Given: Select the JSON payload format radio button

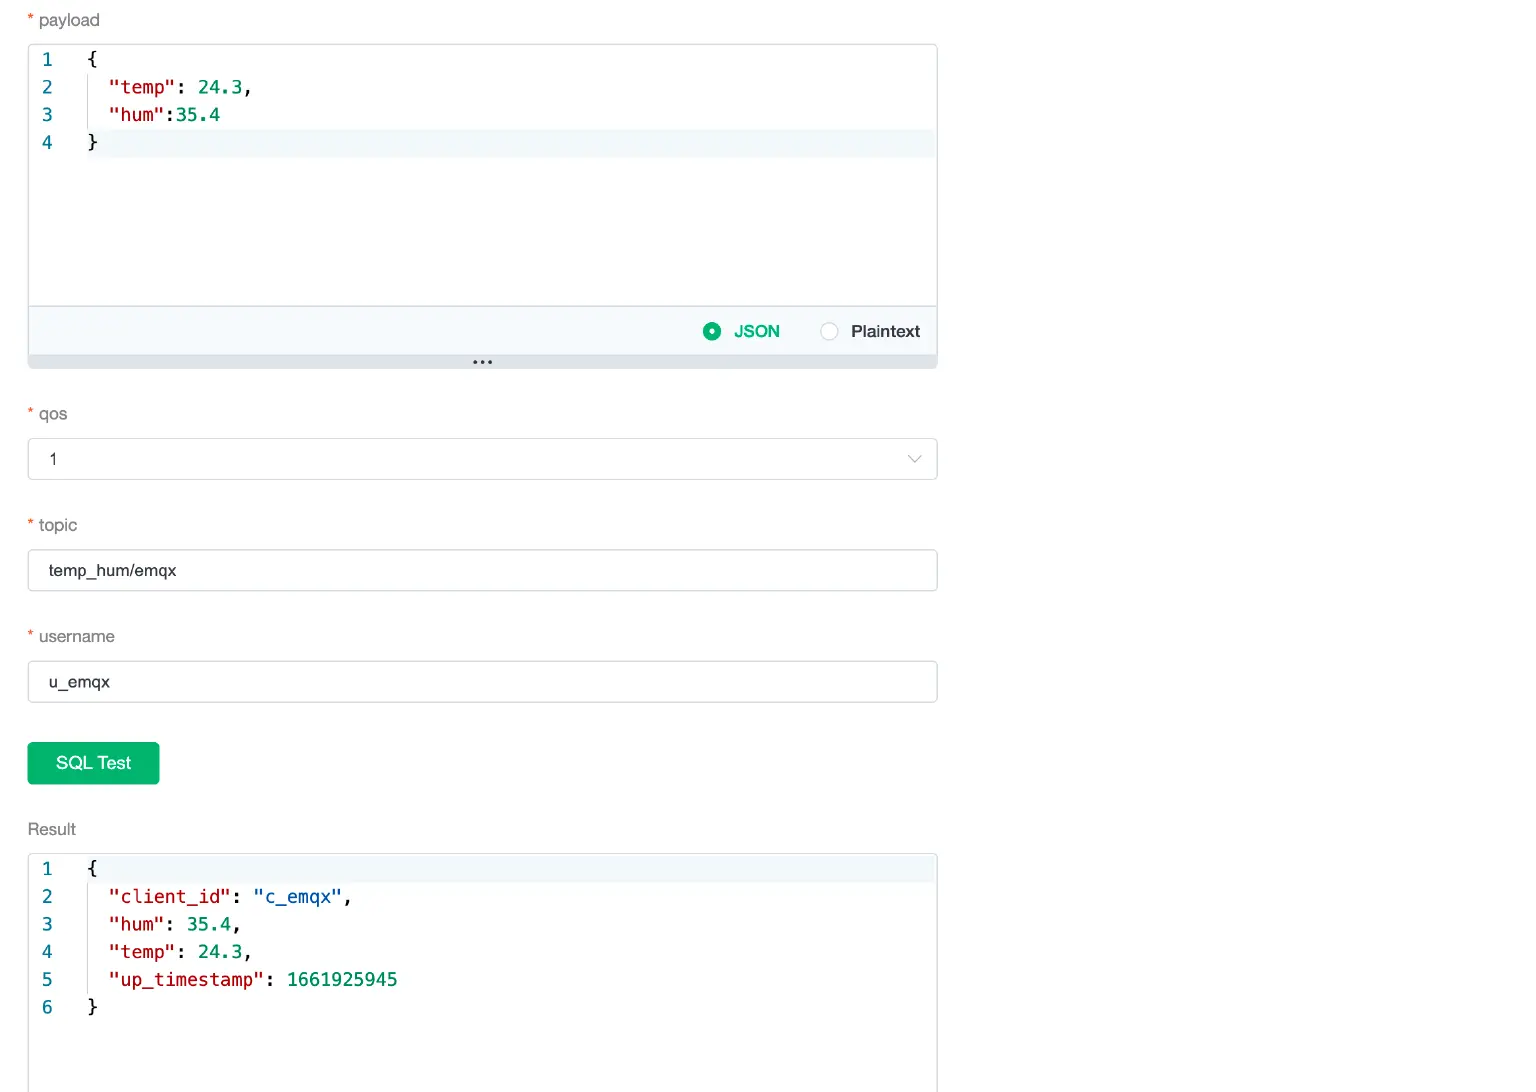Looking at the screenshot, I should point(712,331).
